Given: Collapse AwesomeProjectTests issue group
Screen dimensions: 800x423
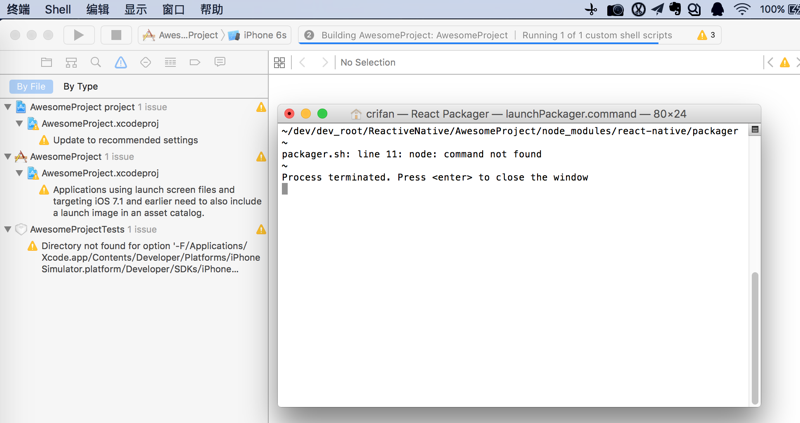Looking at the screenshot, I should pos(8,229).
